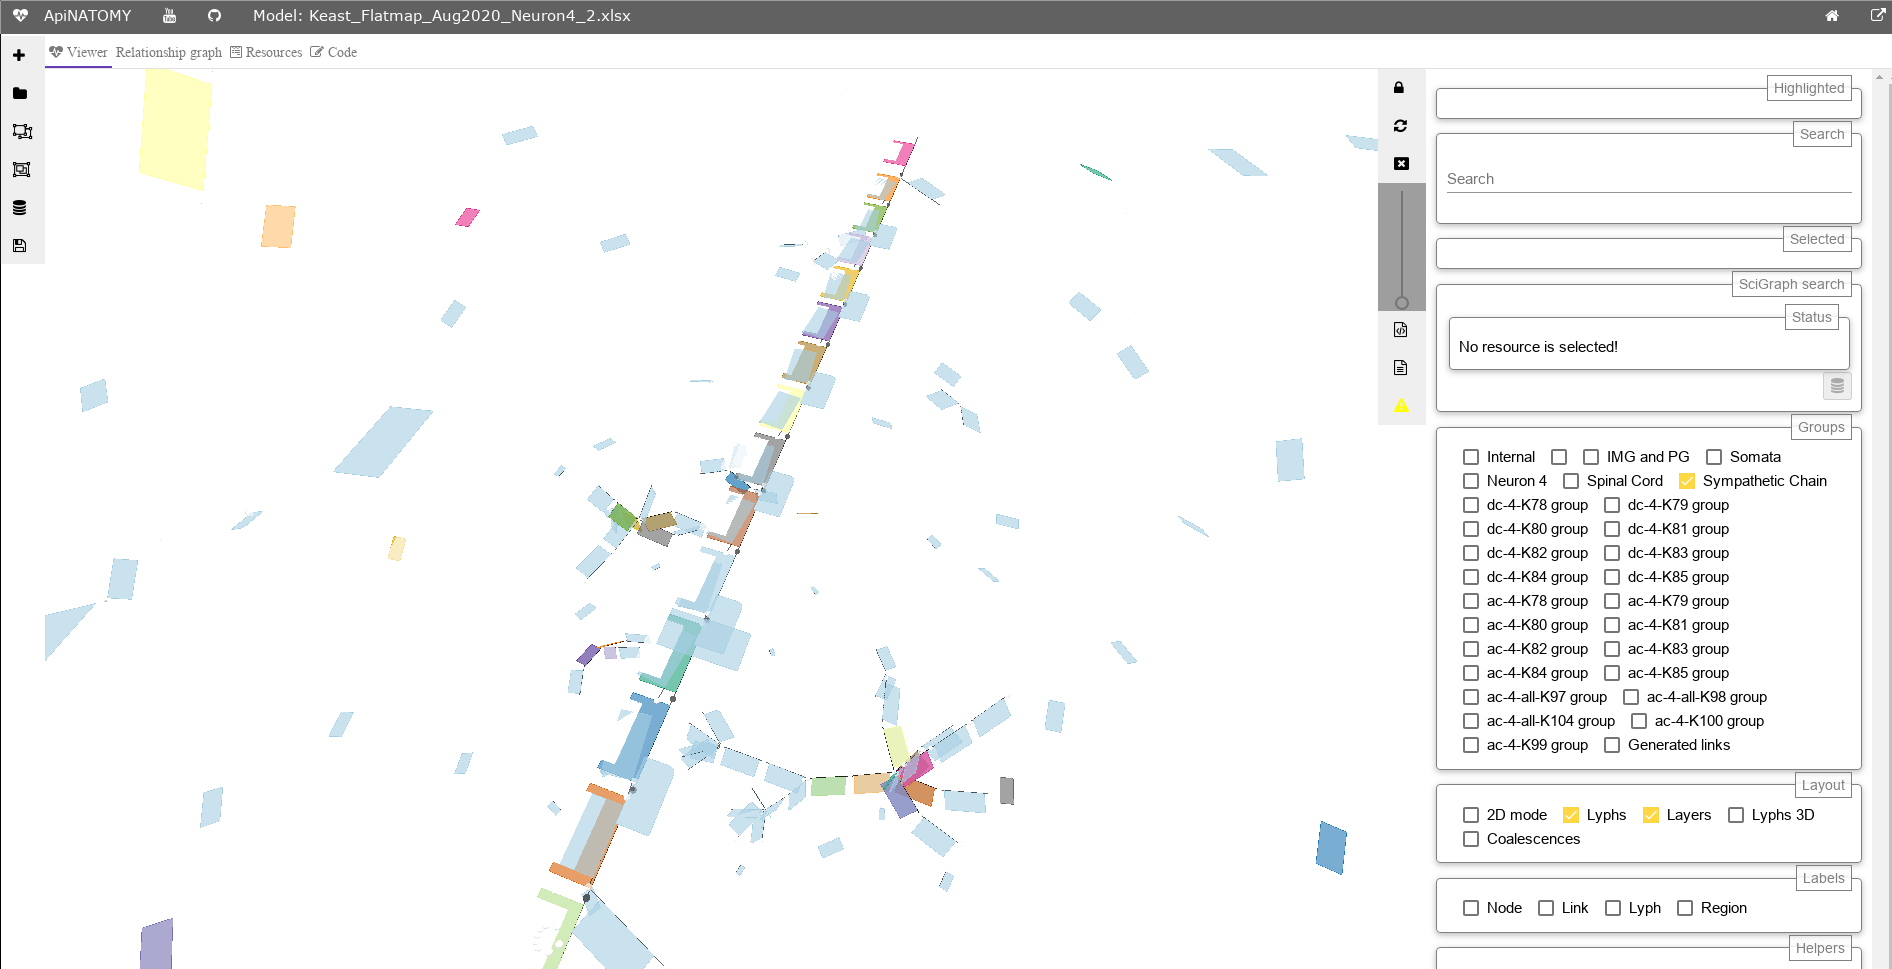The image size is (1892, 969).
Task: Click the warning triangle for log messages
Action: [x=1400, y=405]
